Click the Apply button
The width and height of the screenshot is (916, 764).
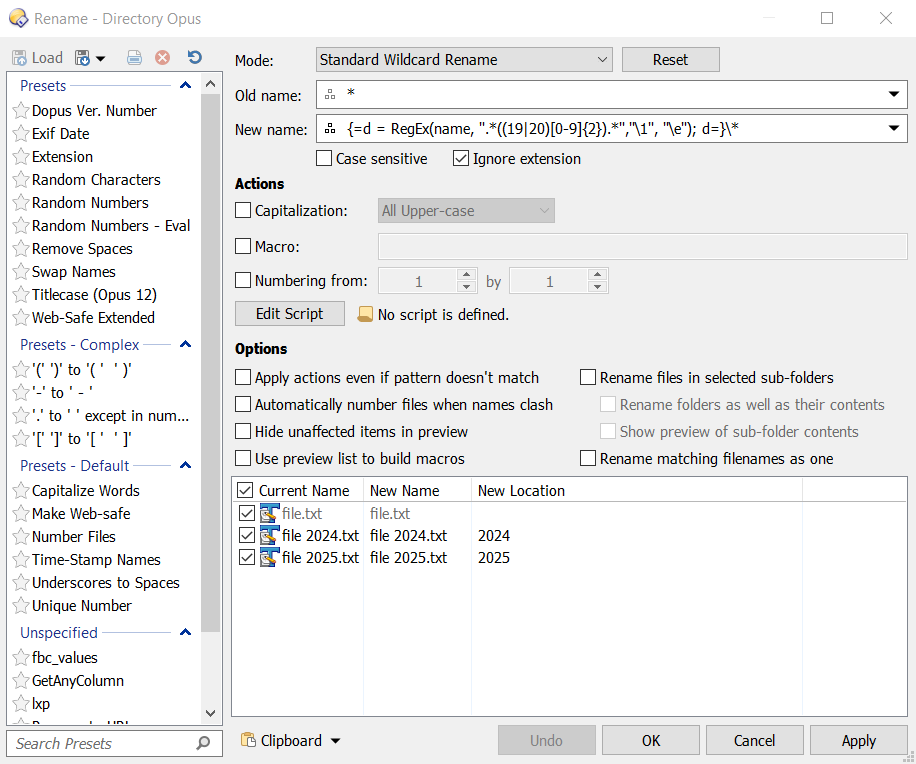tap(859, 741)
